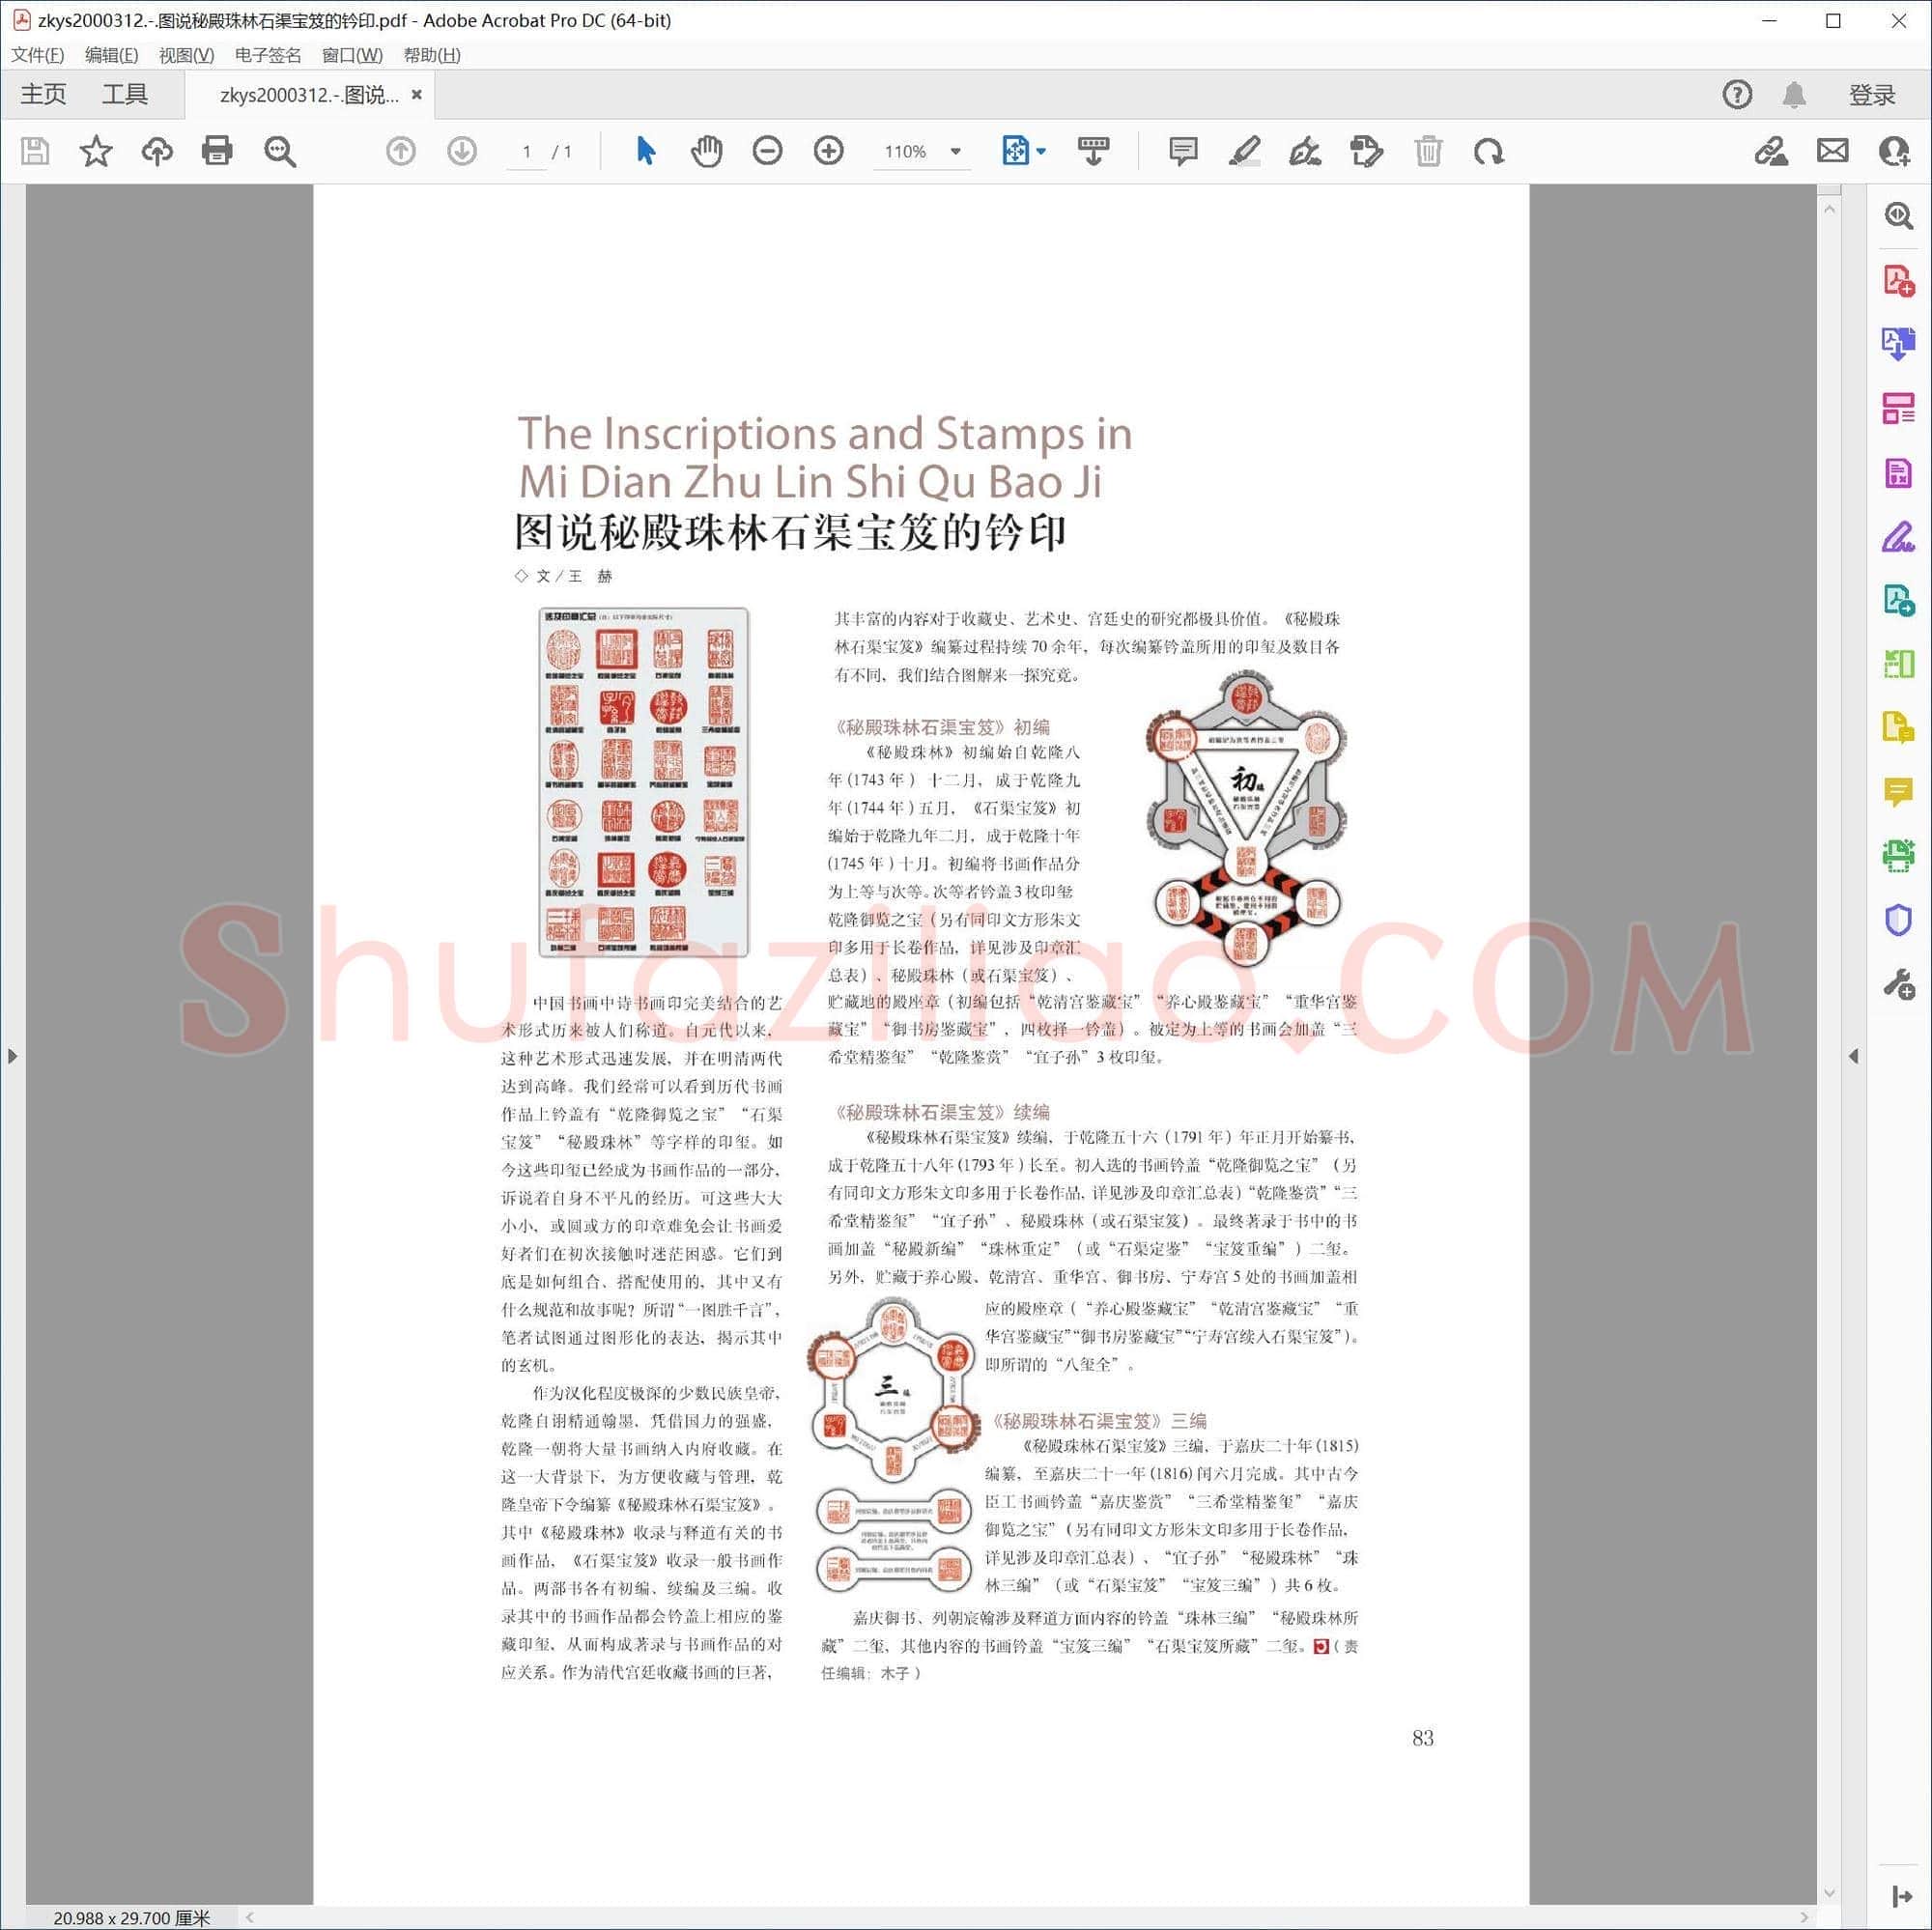Open the 编辑(E) menu
The image size is (1932, 1930).
tap(112, 55)
